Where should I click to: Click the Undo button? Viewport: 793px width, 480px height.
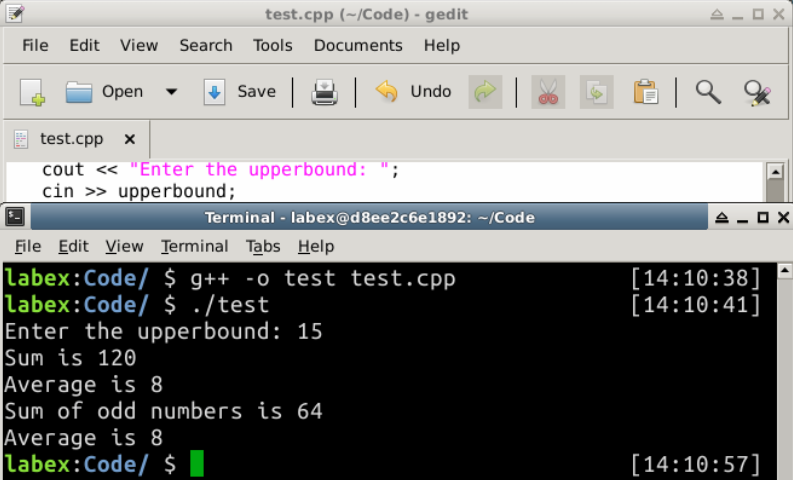point(414,92)
